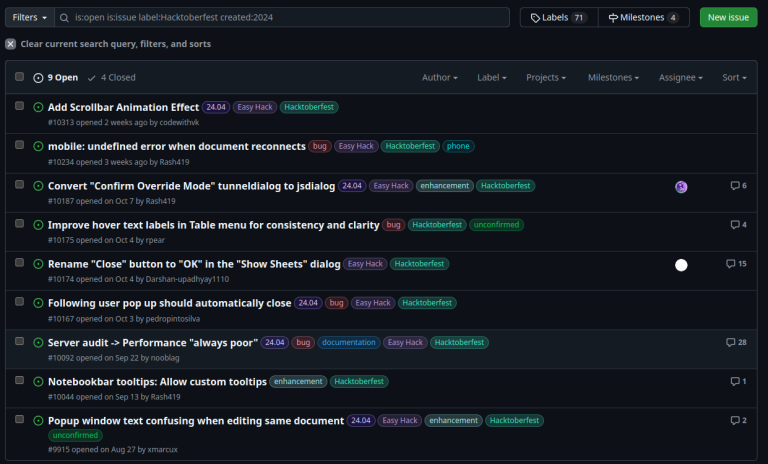Viewport: 768px width, 464px height.
Task: Click open-issue icon beside Add Scrollbar Animation Effect
Action: (x=38, y=107)
